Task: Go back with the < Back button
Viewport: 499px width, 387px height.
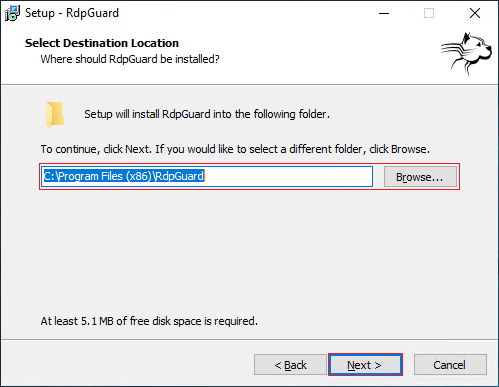Action: (x=290, y=365)
